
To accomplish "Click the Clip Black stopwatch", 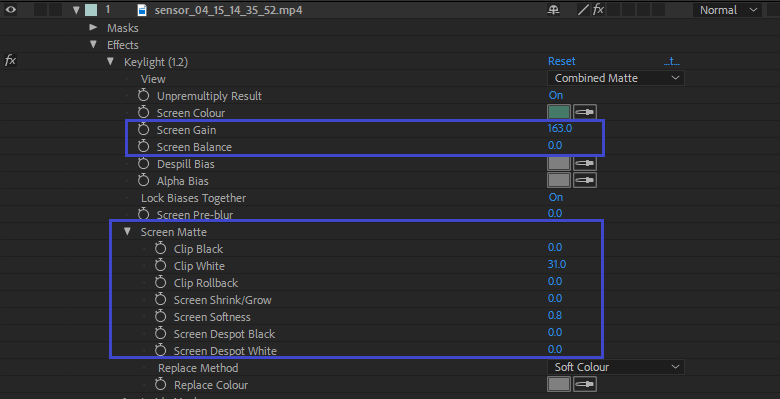I will click(x=160, y=249).
